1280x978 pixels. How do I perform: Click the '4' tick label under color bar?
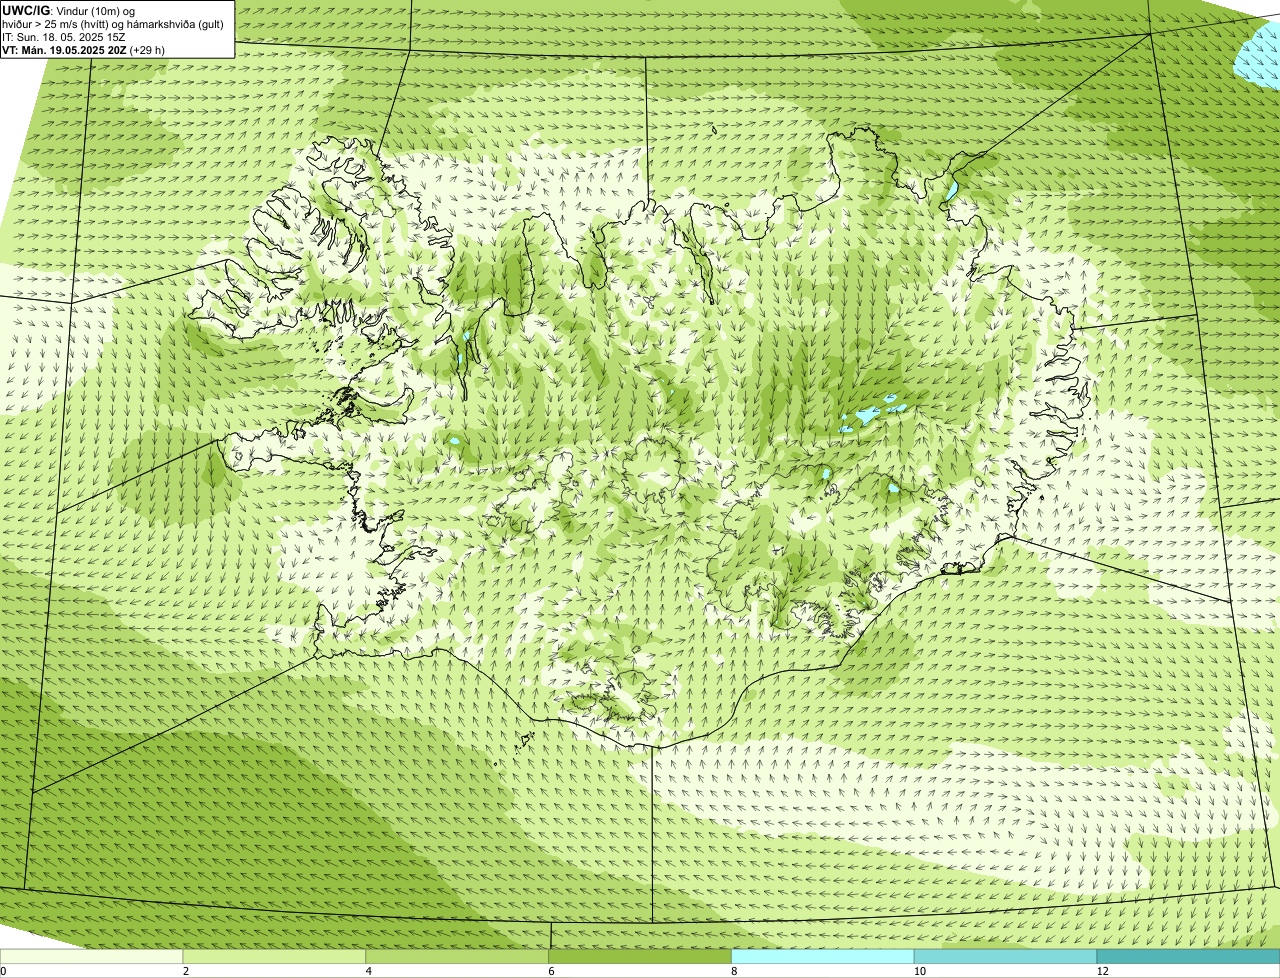[369, 971]
